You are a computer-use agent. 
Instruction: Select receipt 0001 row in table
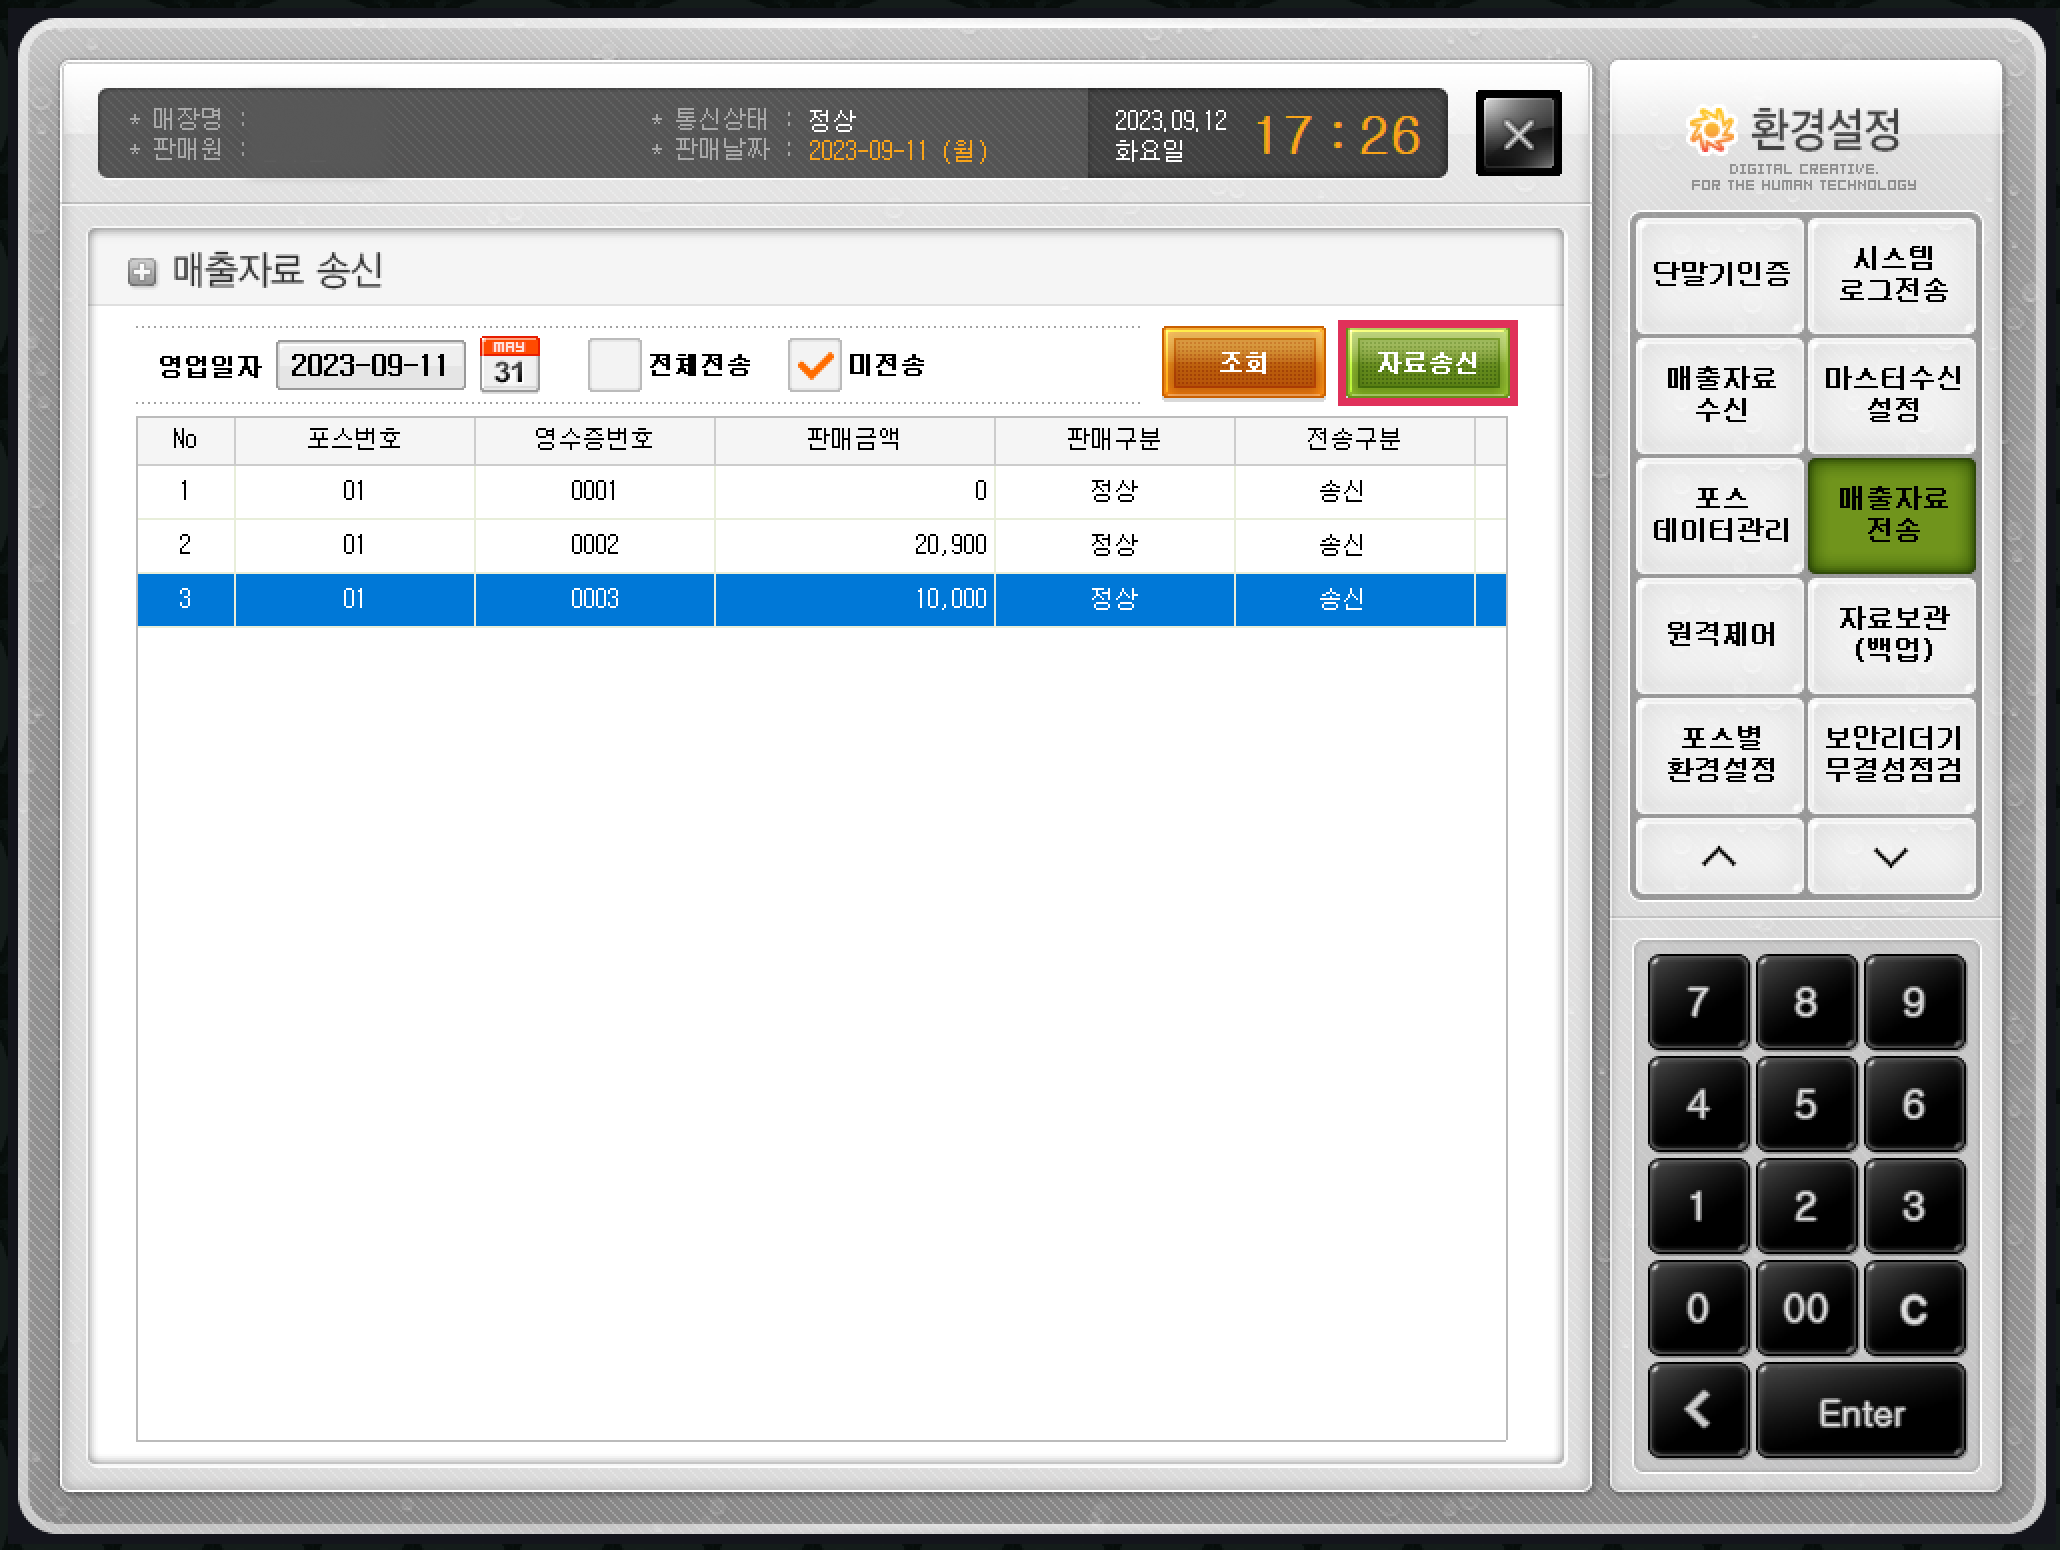[821, 491]
